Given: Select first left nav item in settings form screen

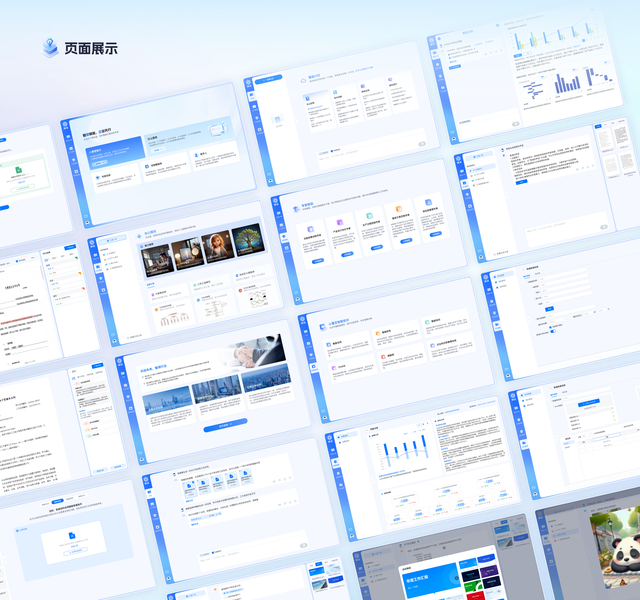Looking at the screenshot, I should tap(501, 276).
